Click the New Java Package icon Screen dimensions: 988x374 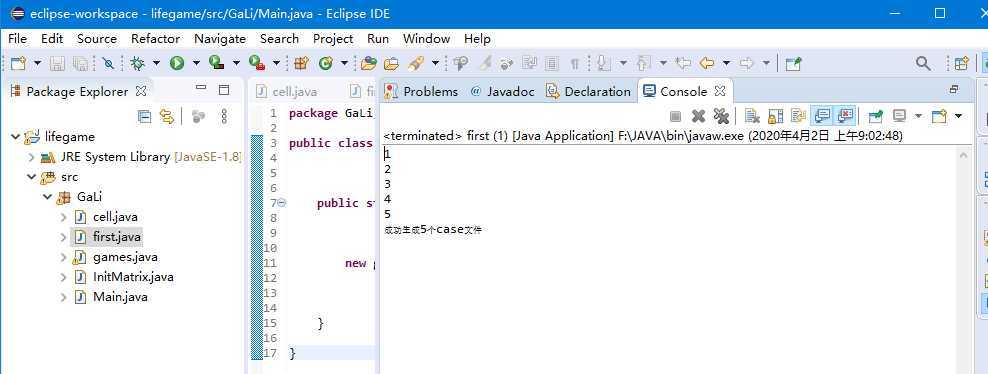[301, 63]
